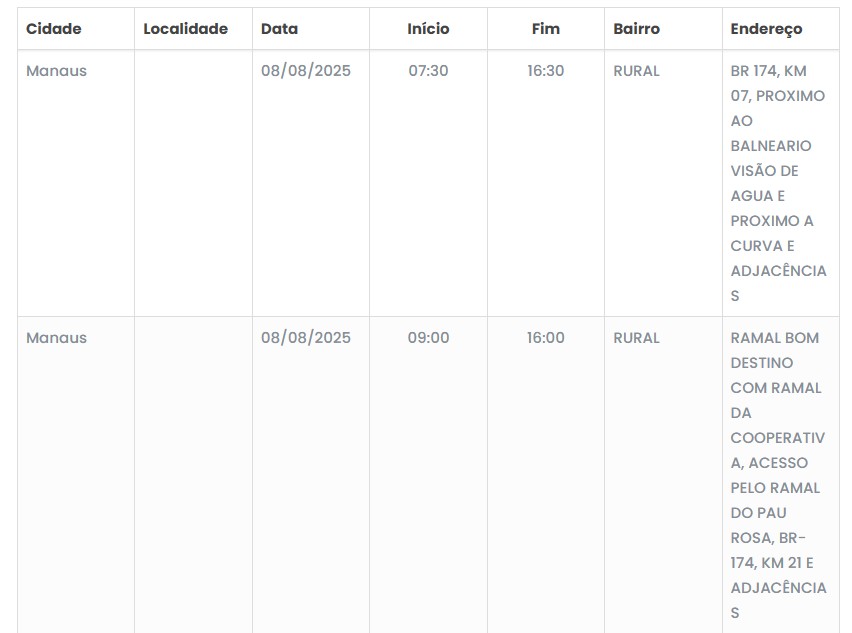Click the 16:00 end time cell
Image resolution: width=852 pixels, height=633 pixels.
[x=546, y=338]
